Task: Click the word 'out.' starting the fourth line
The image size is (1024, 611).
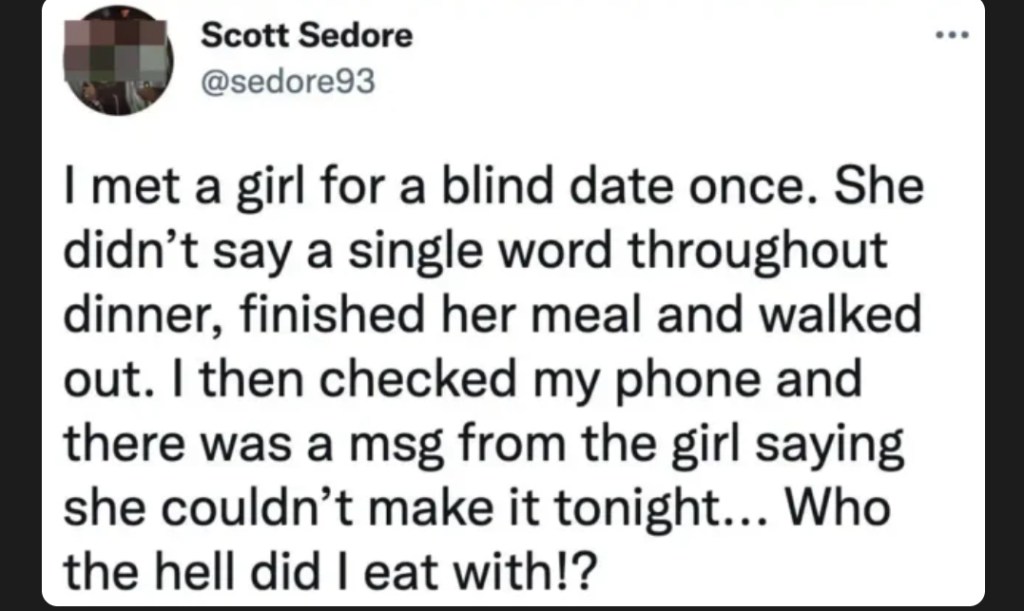Action: point(103,380)
